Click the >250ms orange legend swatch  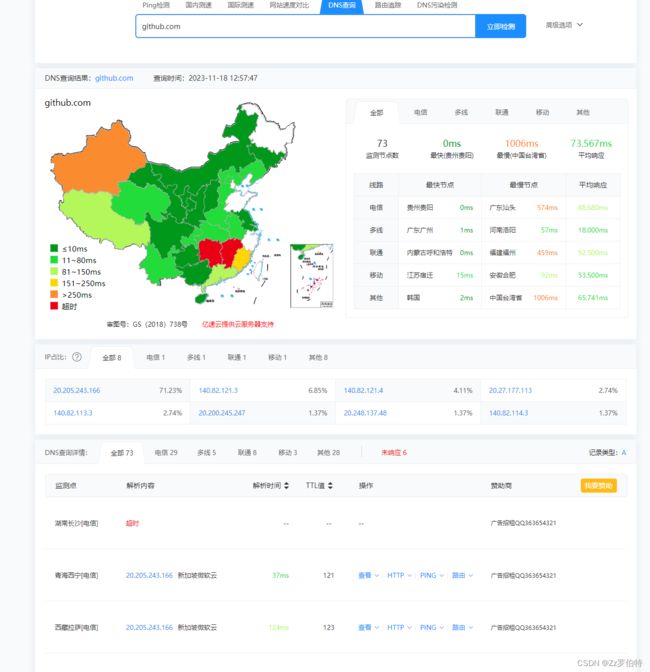pos(54,294)
